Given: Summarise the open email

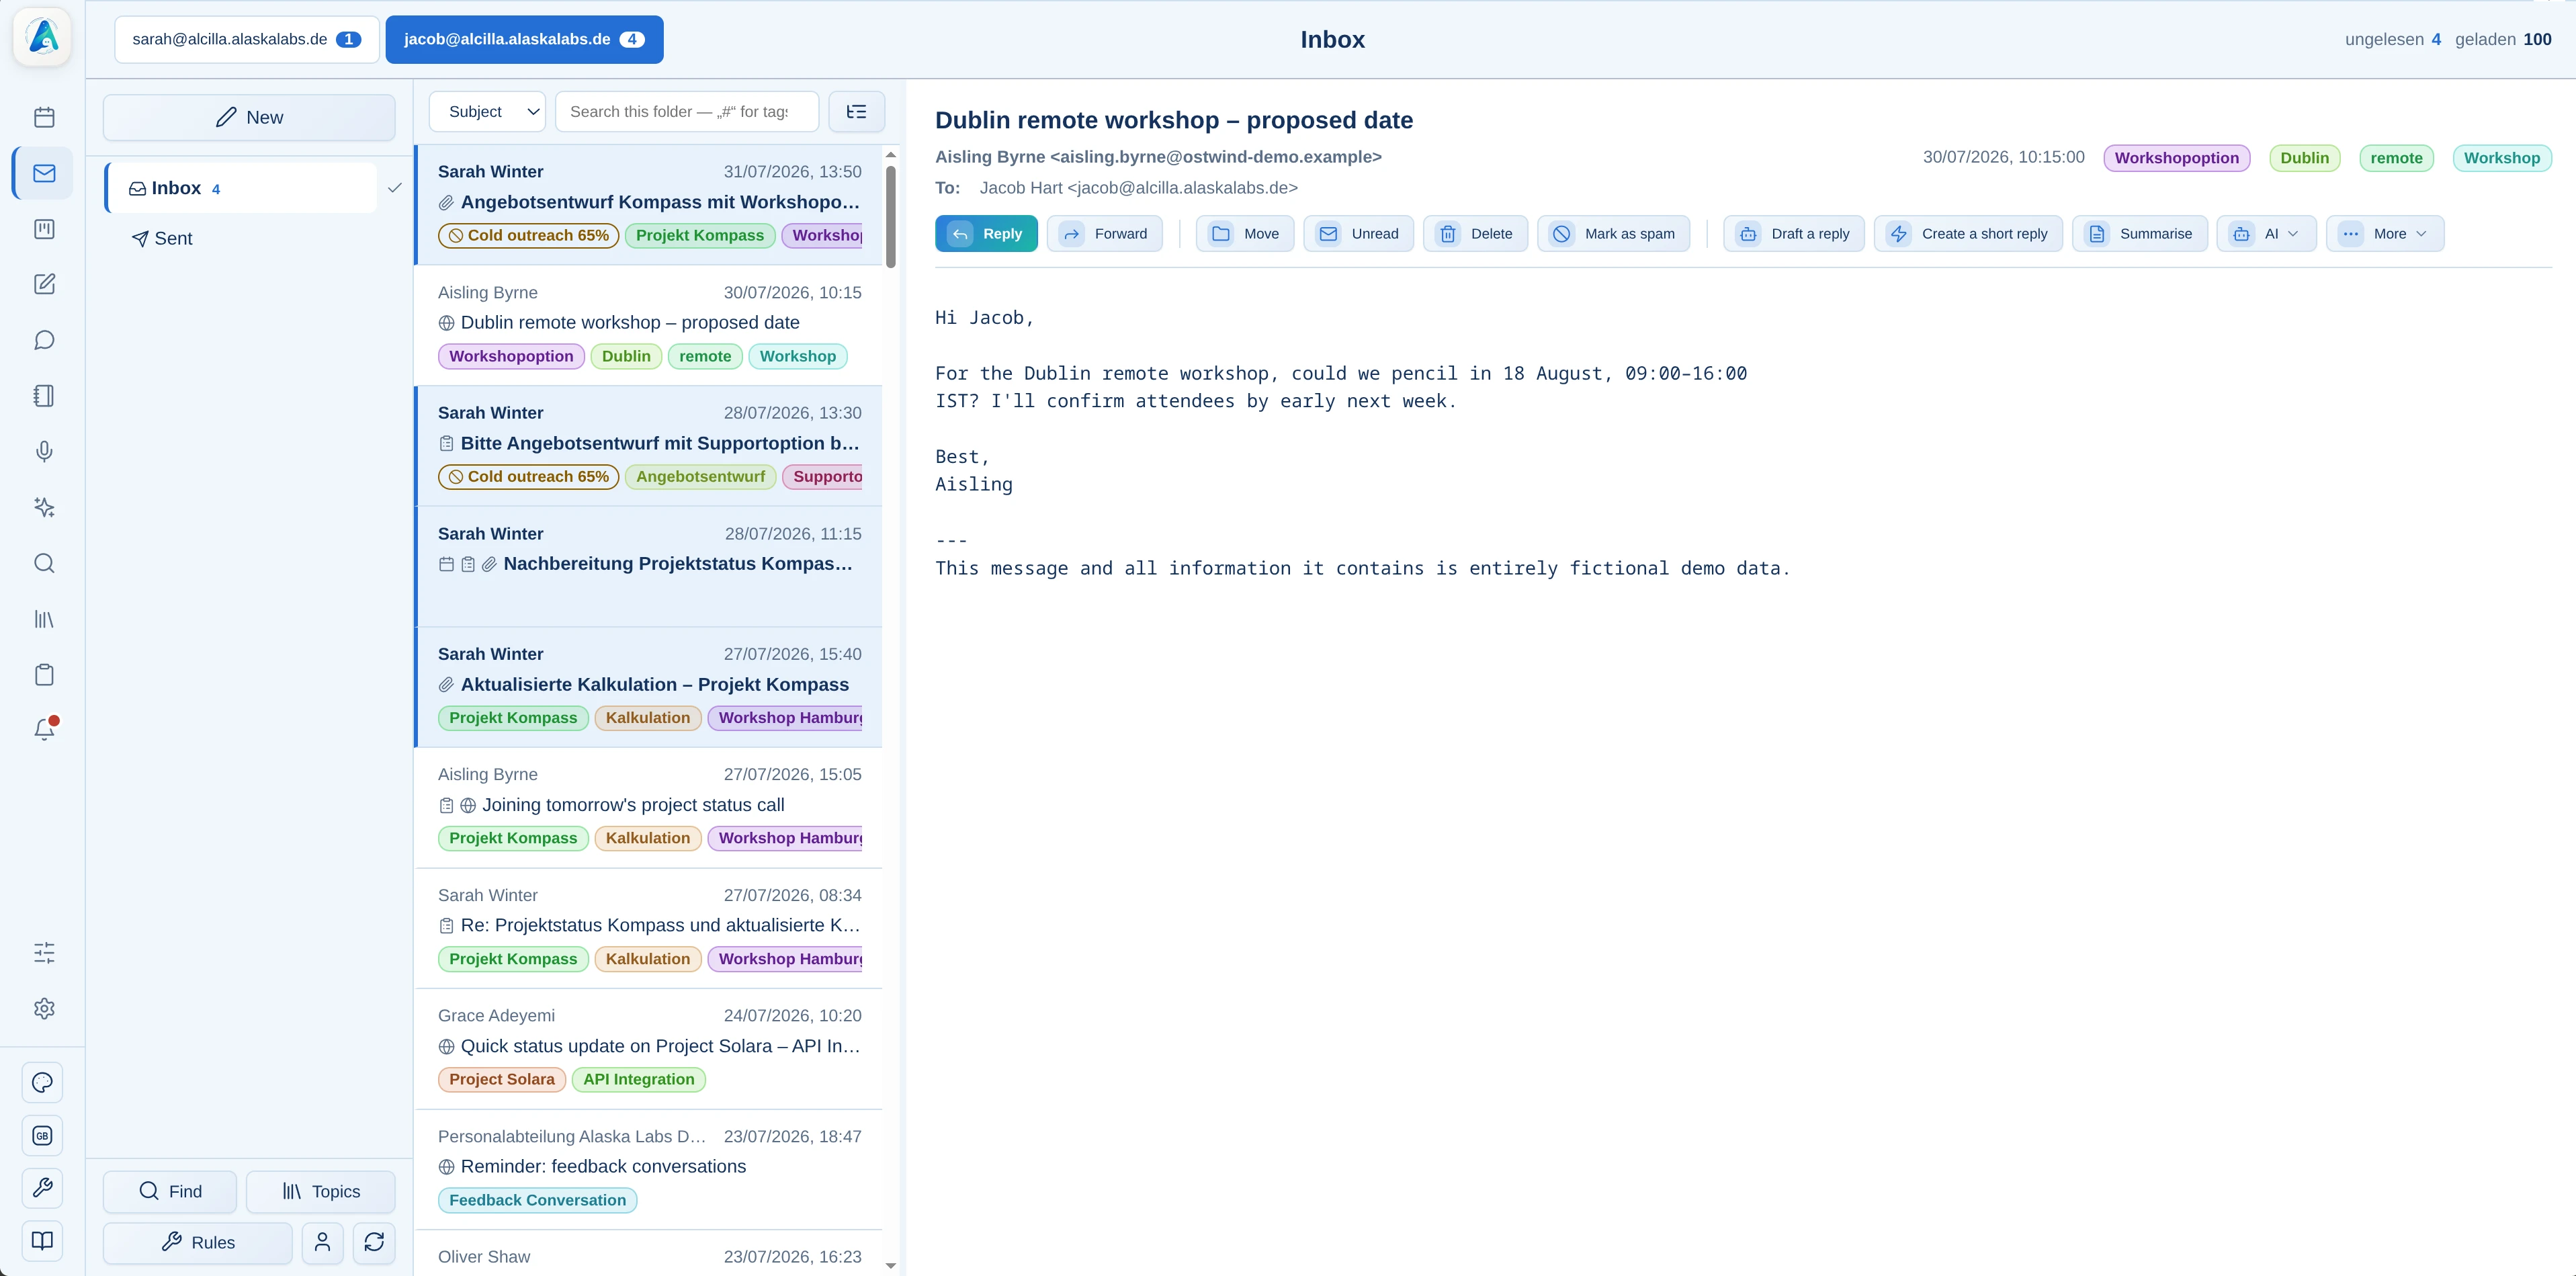Looking at the screenshot, I should [x=2140, y=234].
